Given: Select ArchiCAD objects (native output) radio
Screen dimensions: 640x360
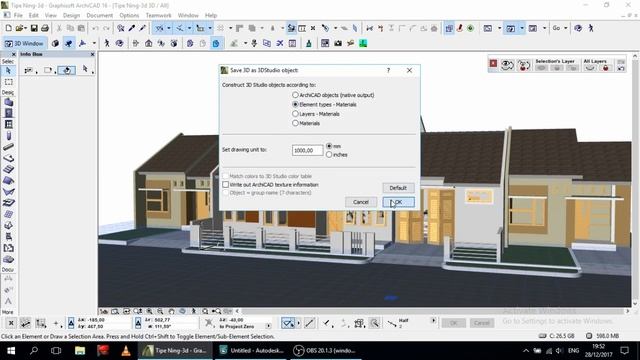Looking at the screenshot, I should (295, 95).
